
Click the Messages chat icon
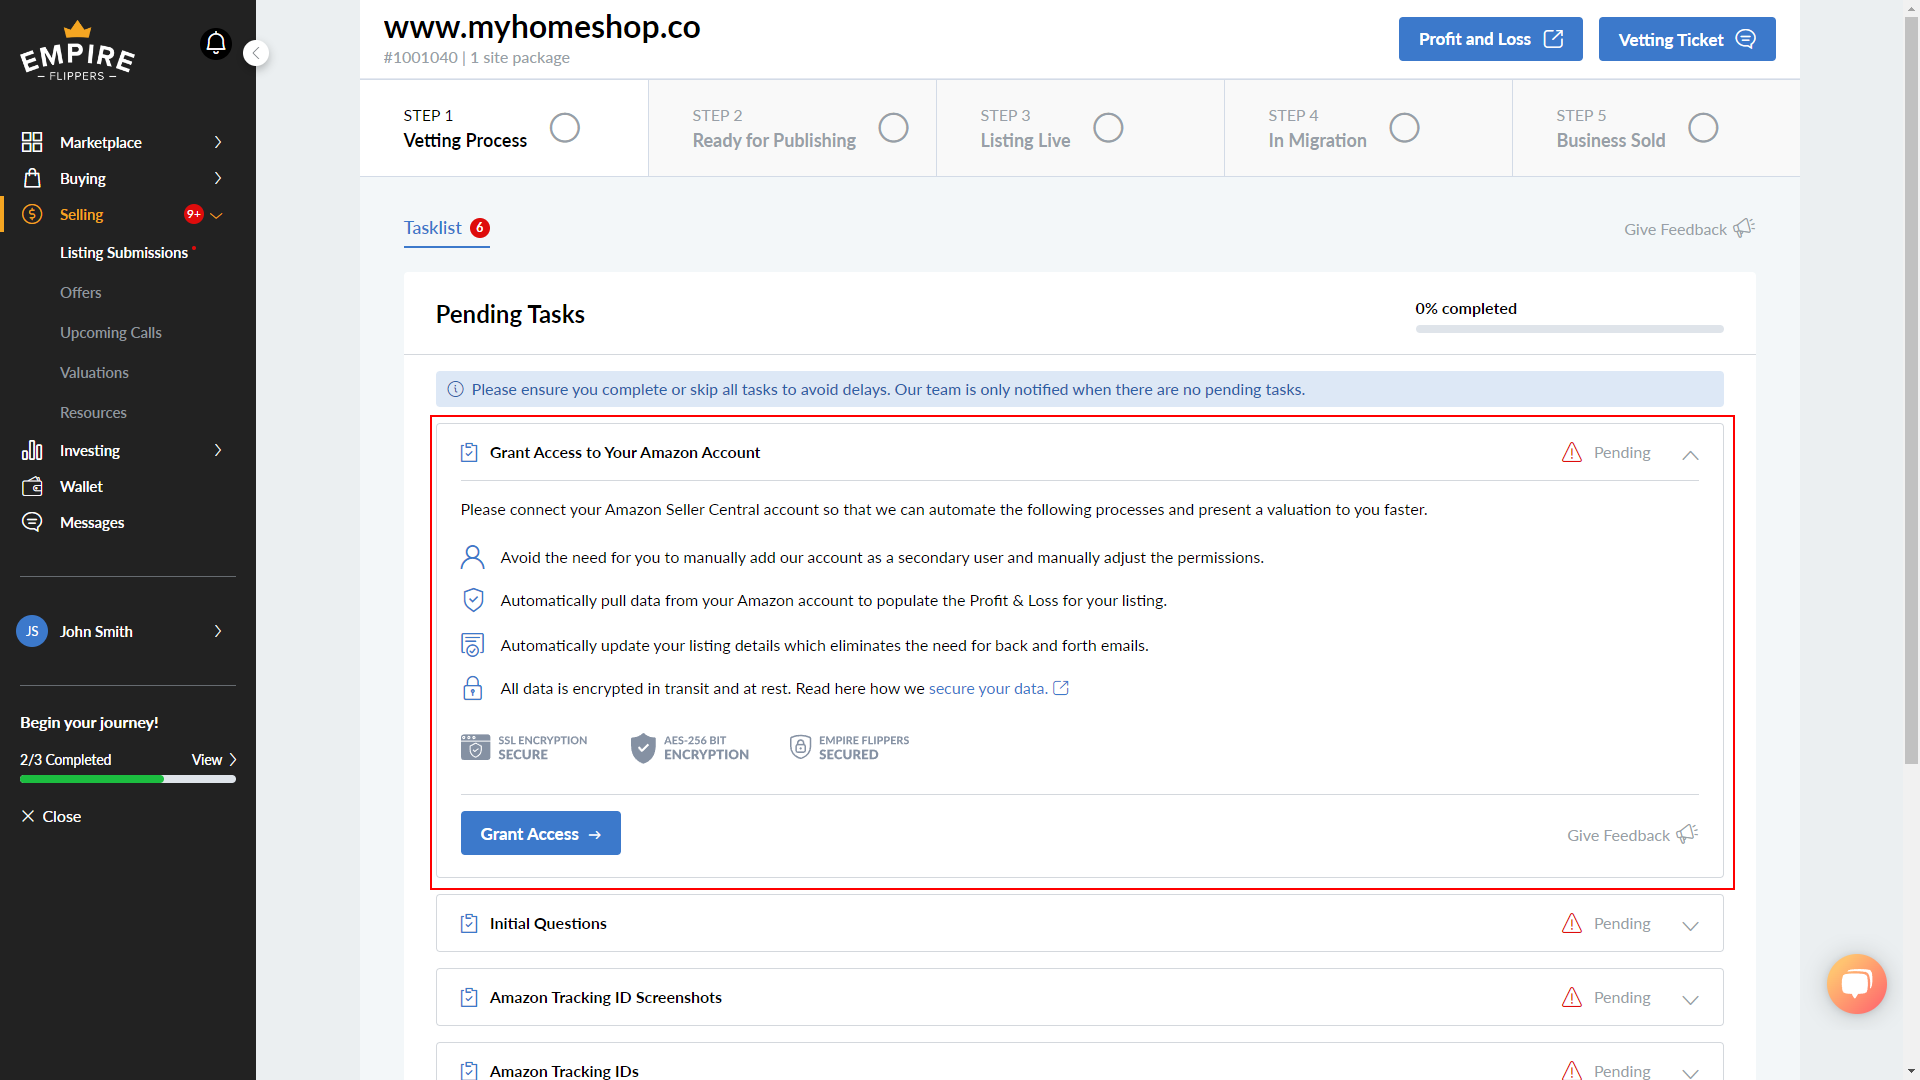32,522
